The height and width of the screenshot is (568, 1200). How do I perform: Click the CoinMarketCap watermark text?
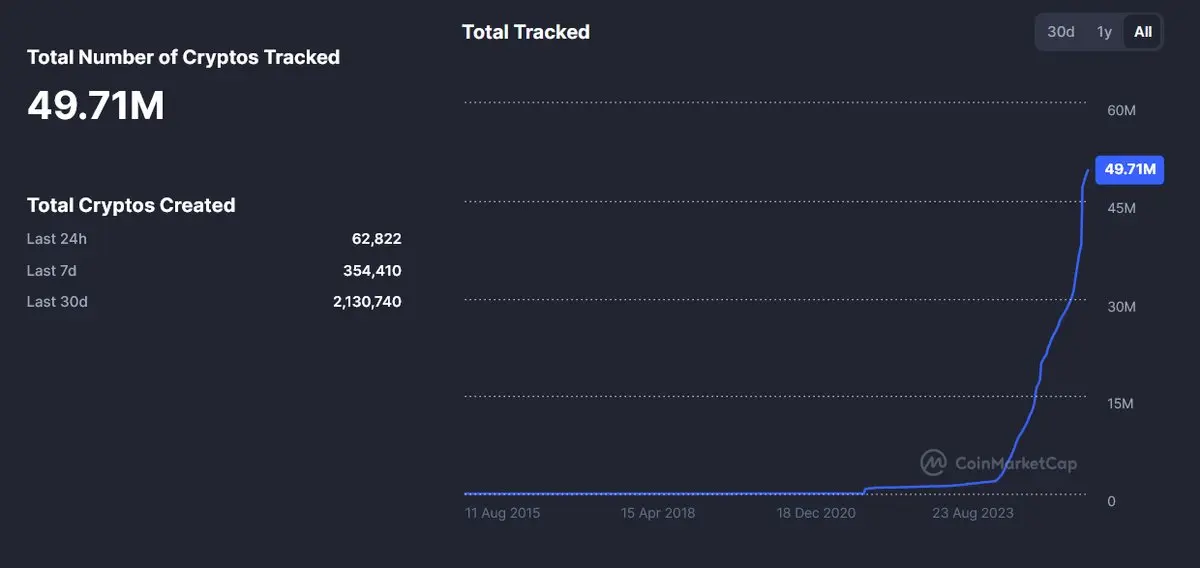(x=1015, y=463)
